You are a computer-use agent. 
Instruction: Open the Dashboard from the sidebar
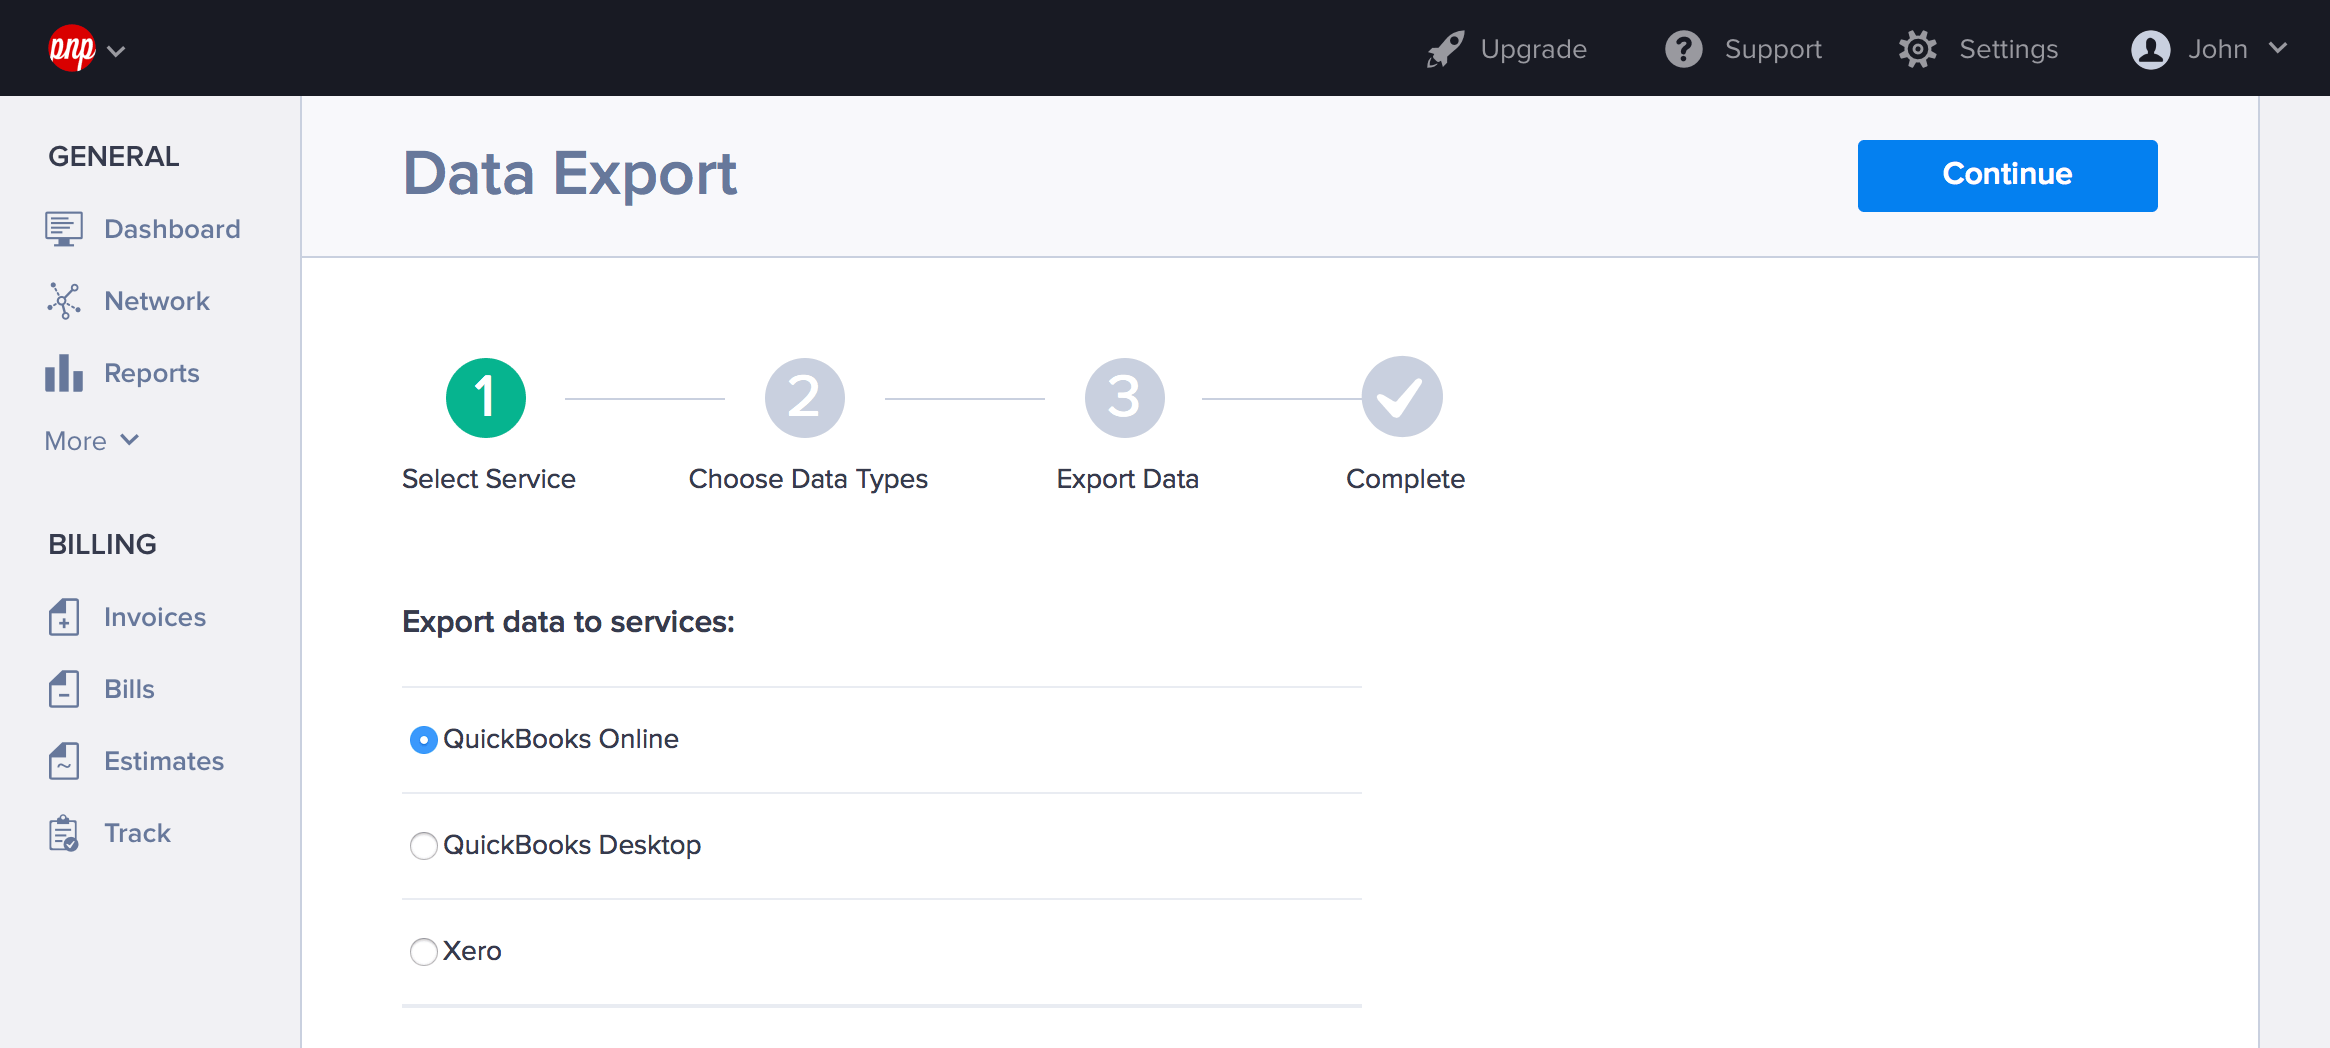[64, 228]
